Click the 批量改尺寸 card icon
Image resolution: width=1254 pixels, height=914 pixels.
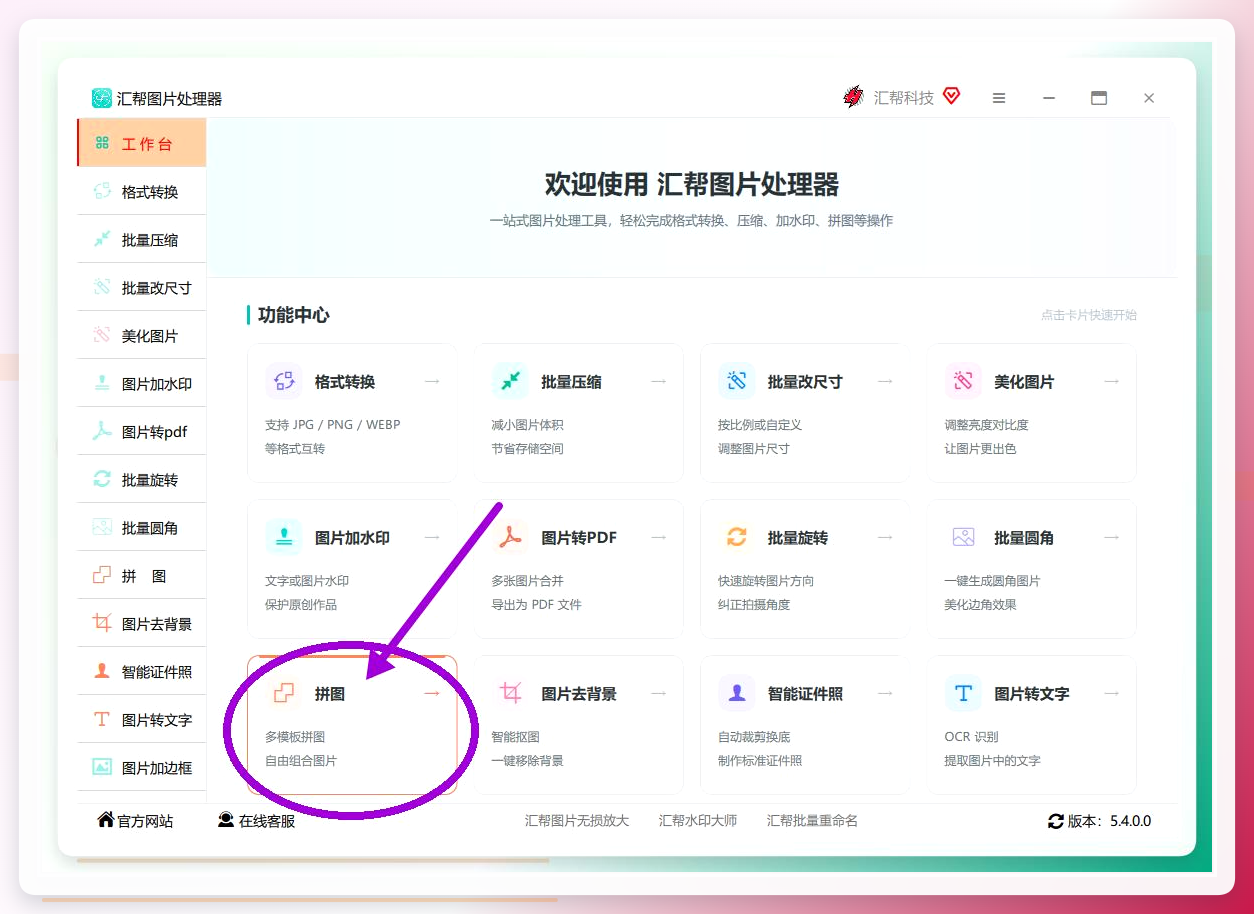point(737,381)
